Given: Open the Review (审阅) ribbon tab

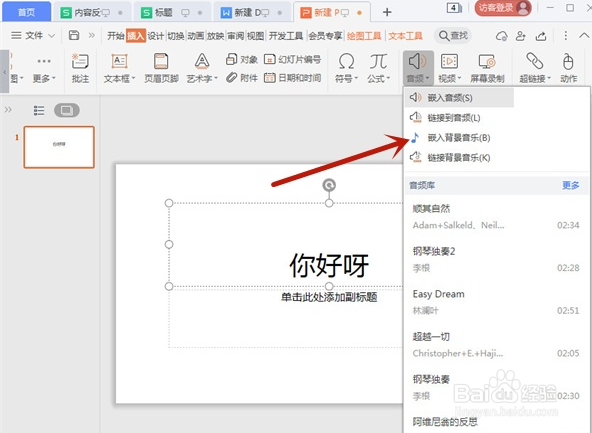Looking at the screenshot, I should [236, 36].
